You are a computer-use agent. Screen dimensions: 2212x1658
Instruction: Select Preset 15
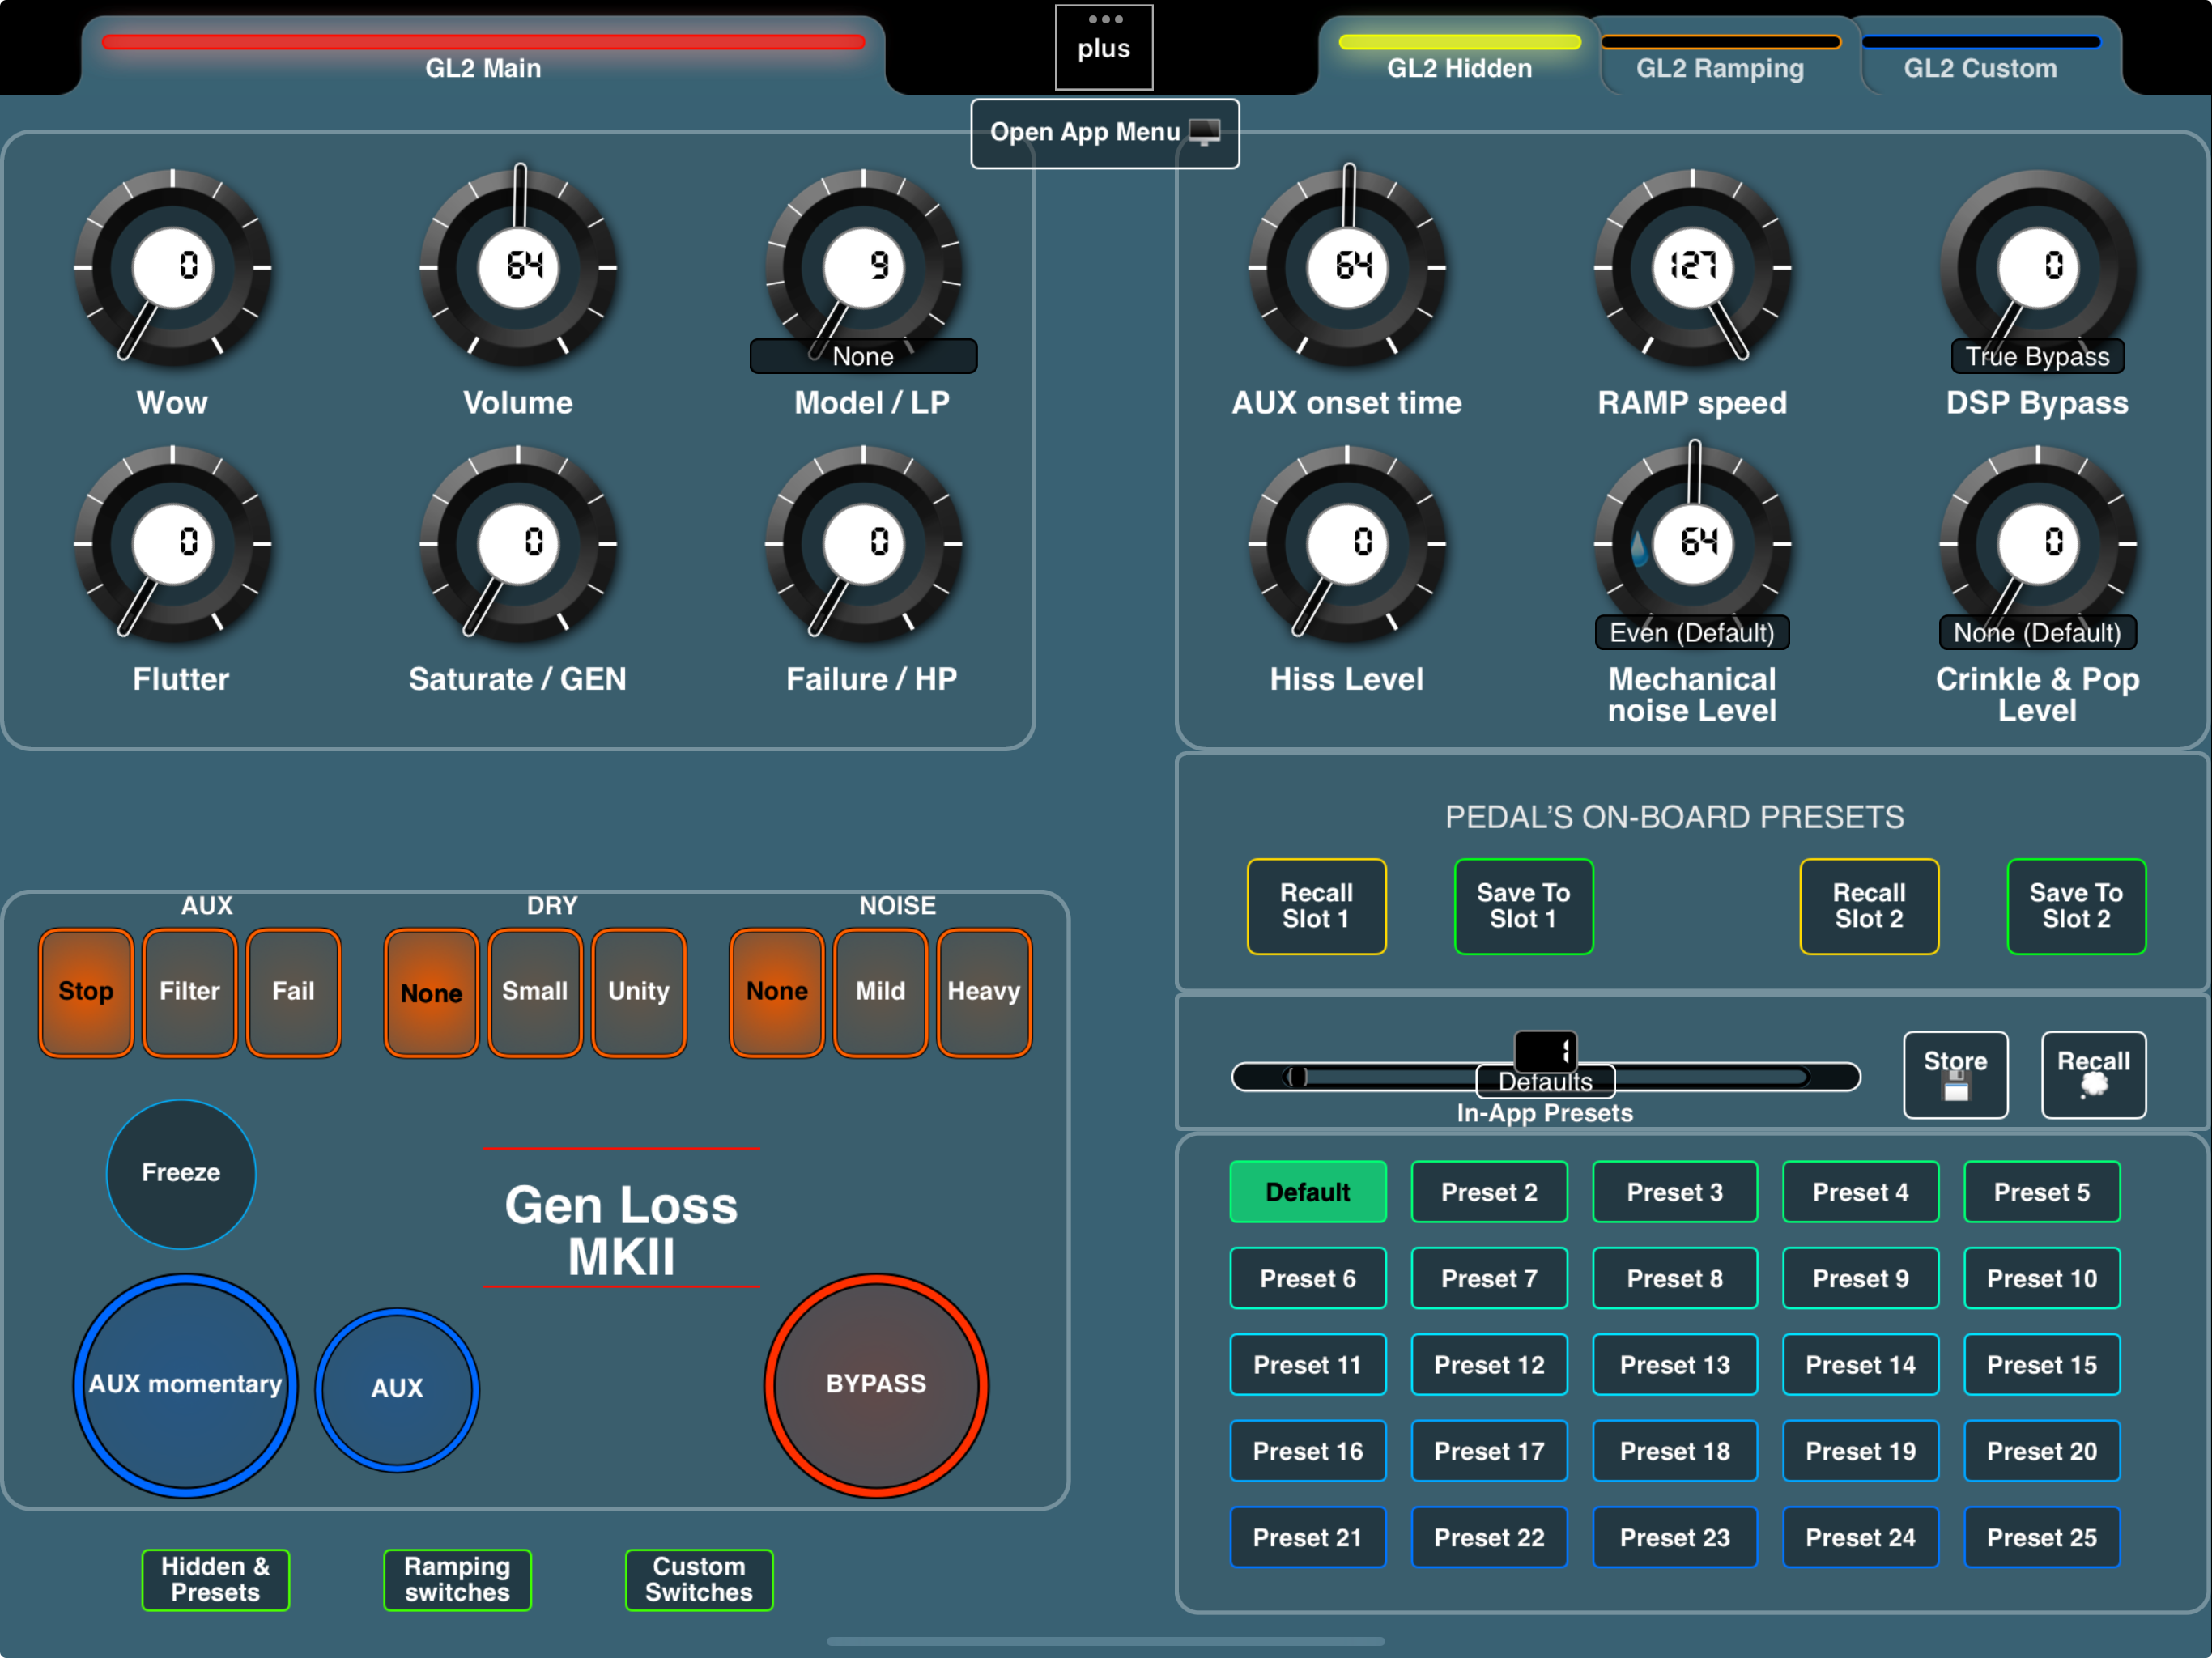2042,1365
